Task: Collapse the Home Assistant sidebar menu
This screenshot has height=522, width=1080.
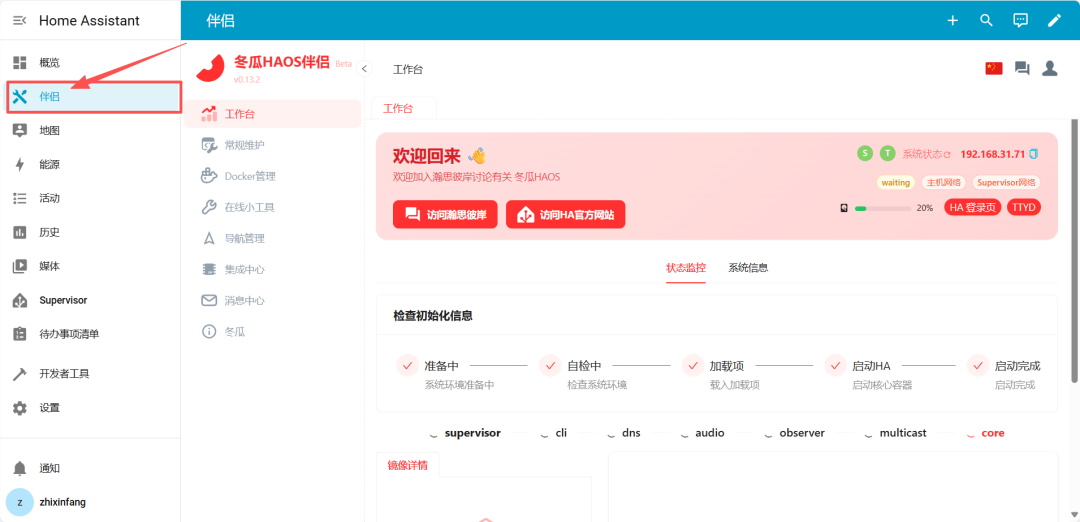Action: click(x=19, y=21)
